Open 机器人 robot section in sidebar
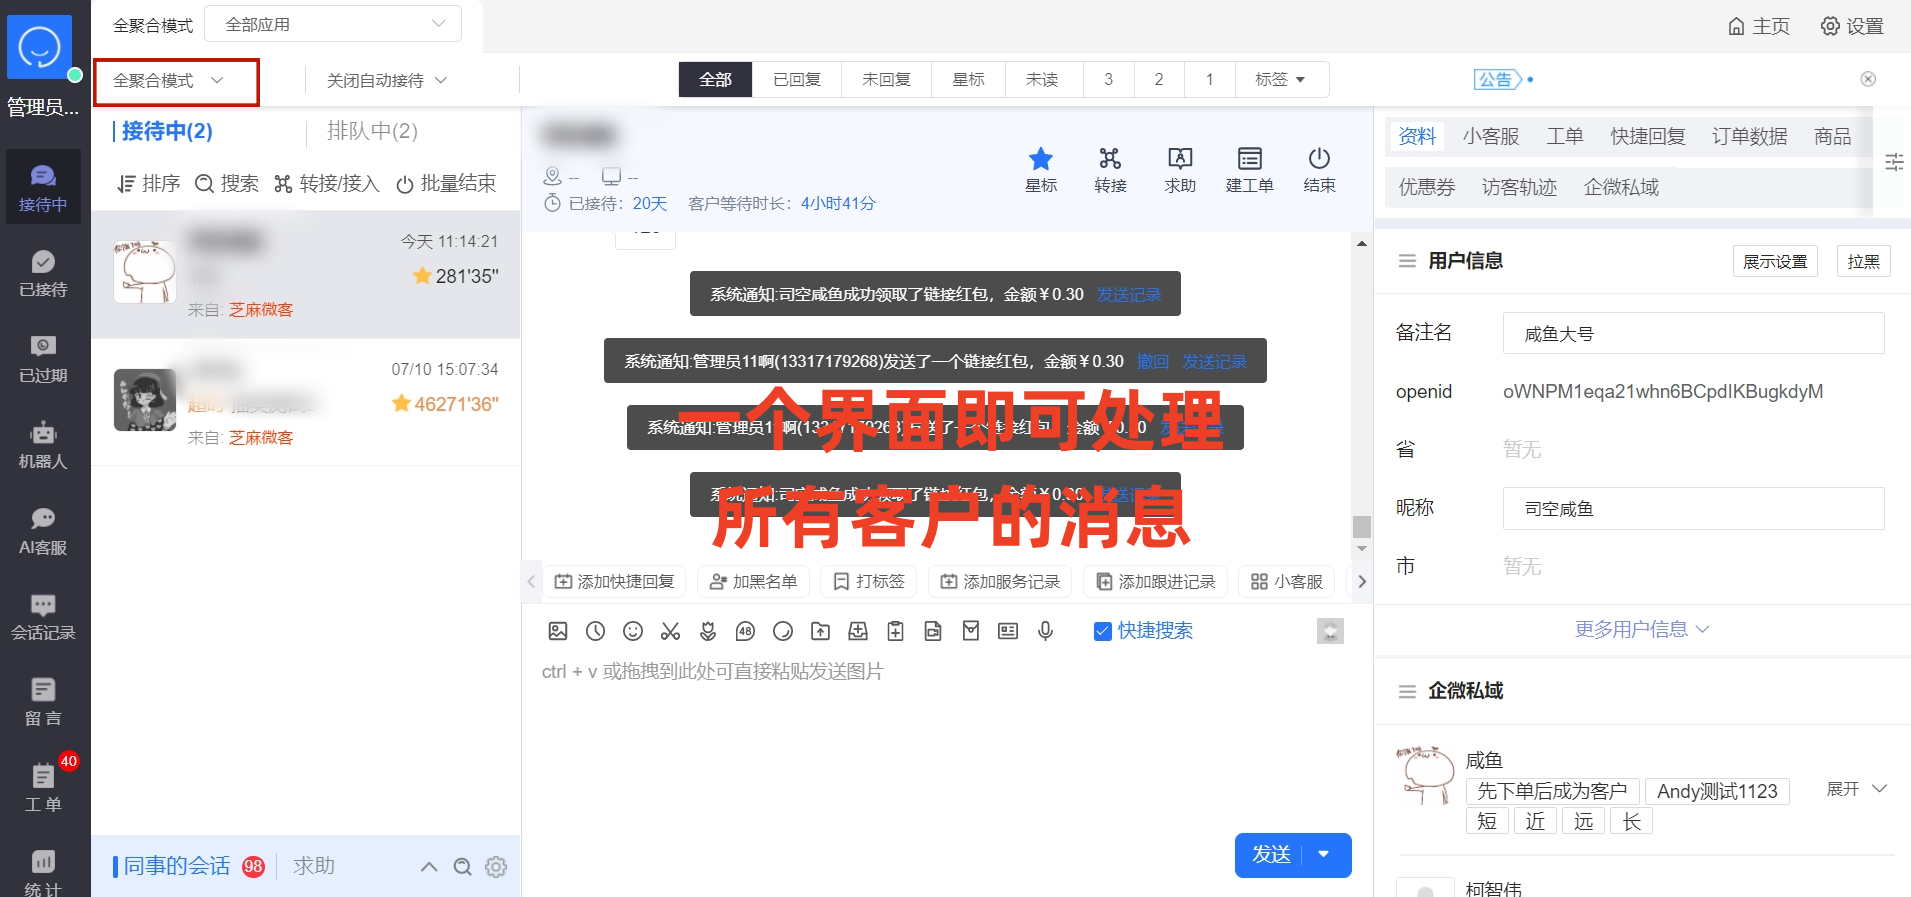 click(x=43, y=446)
